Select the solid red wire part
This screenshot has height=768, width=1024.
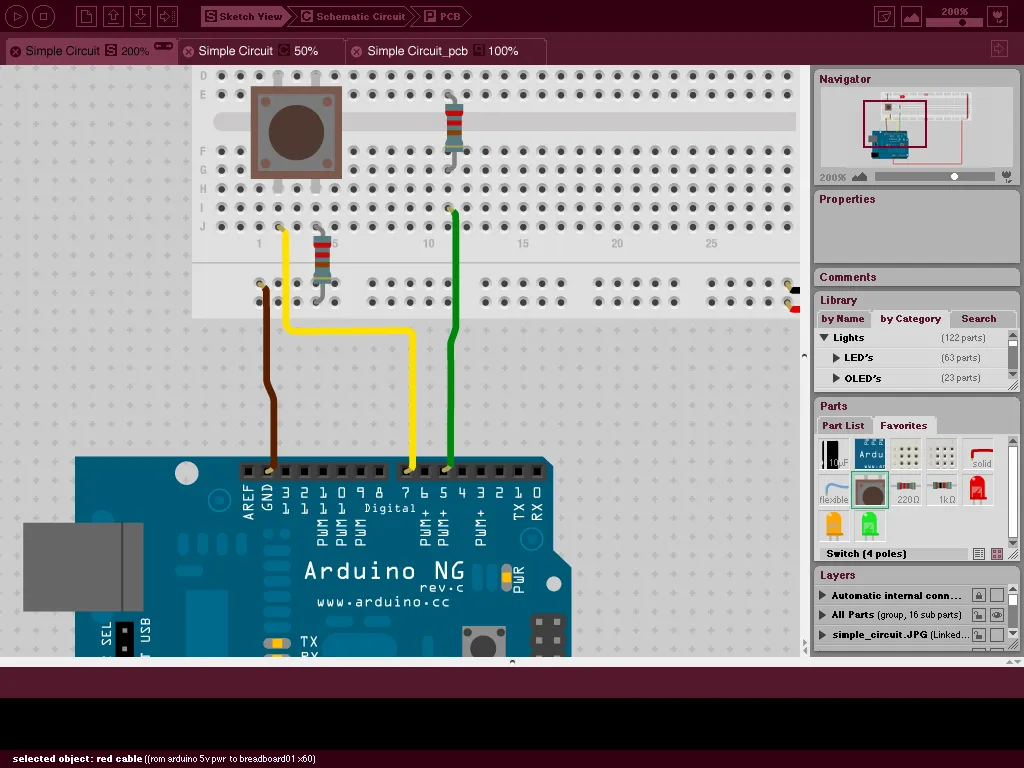978,455
